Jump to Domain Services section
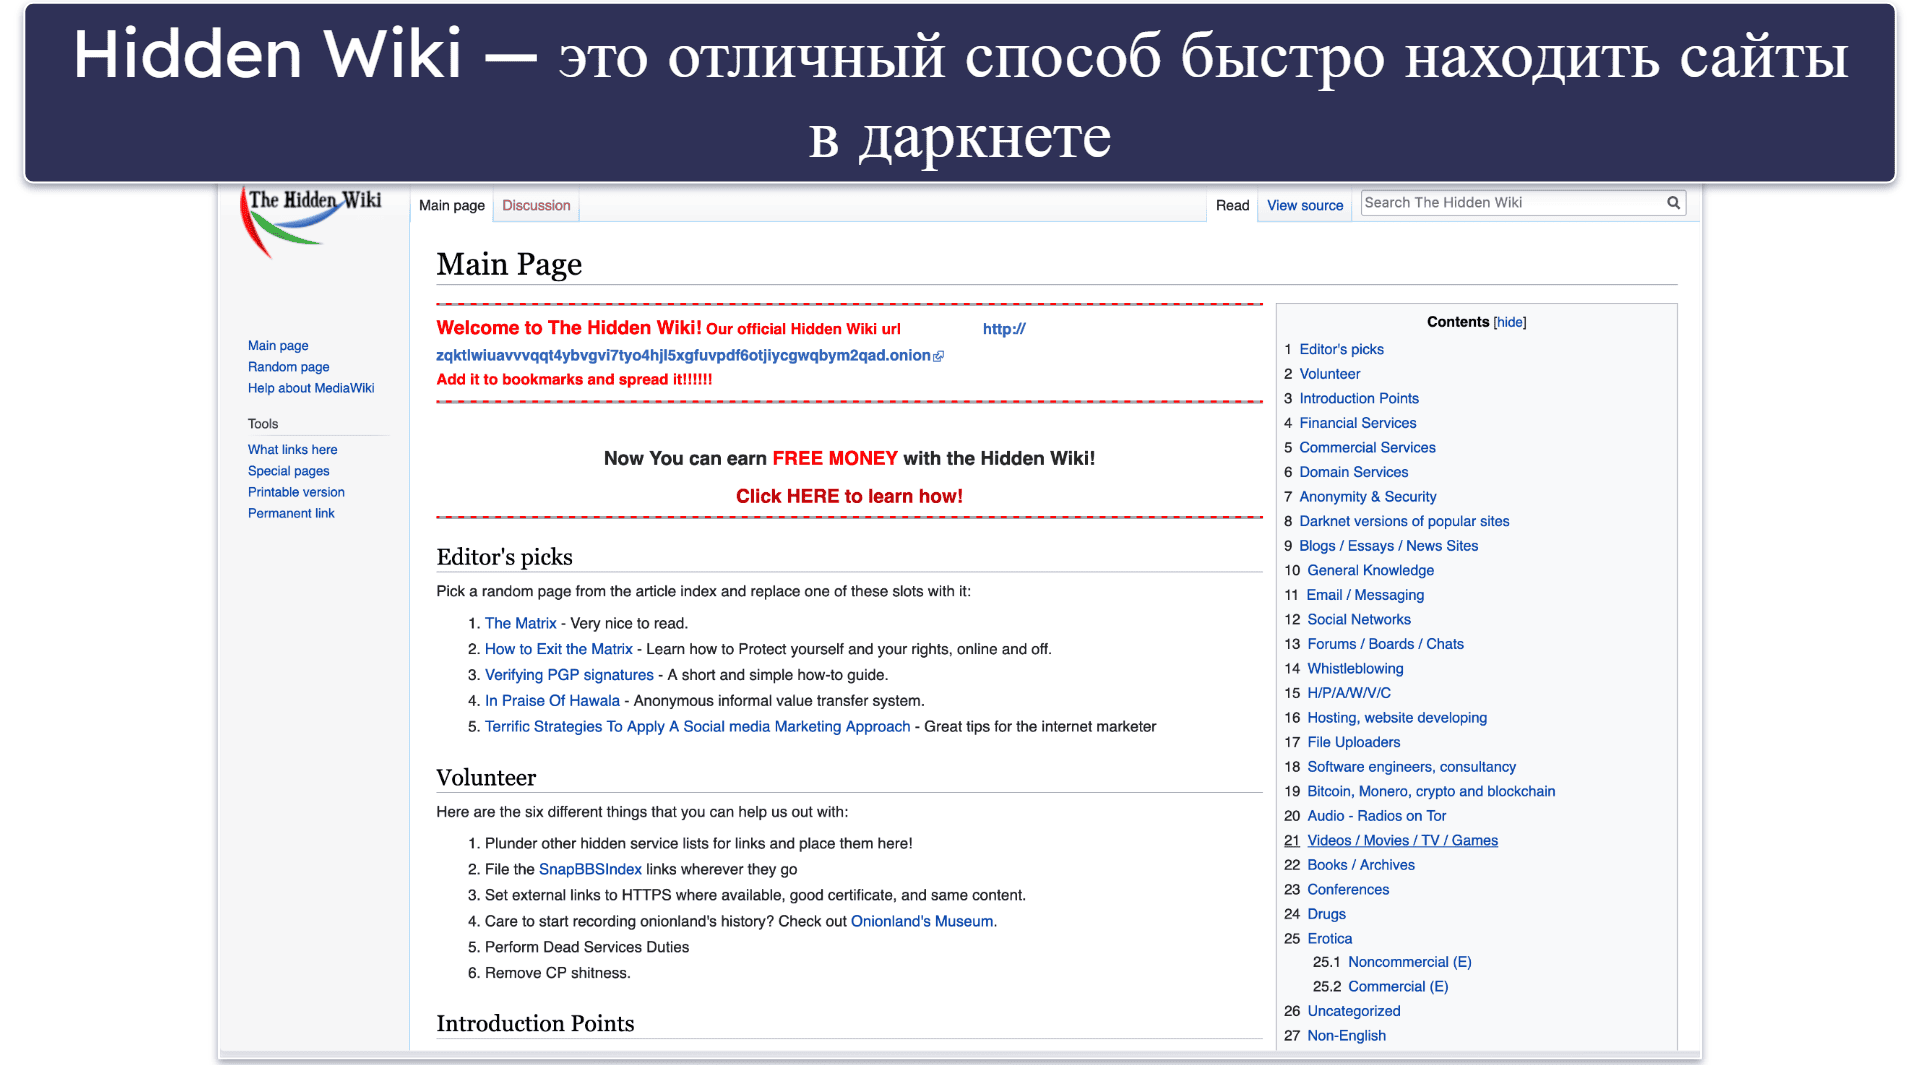The height and width of the screenshot is (1065, 1919). point(1353,472)
